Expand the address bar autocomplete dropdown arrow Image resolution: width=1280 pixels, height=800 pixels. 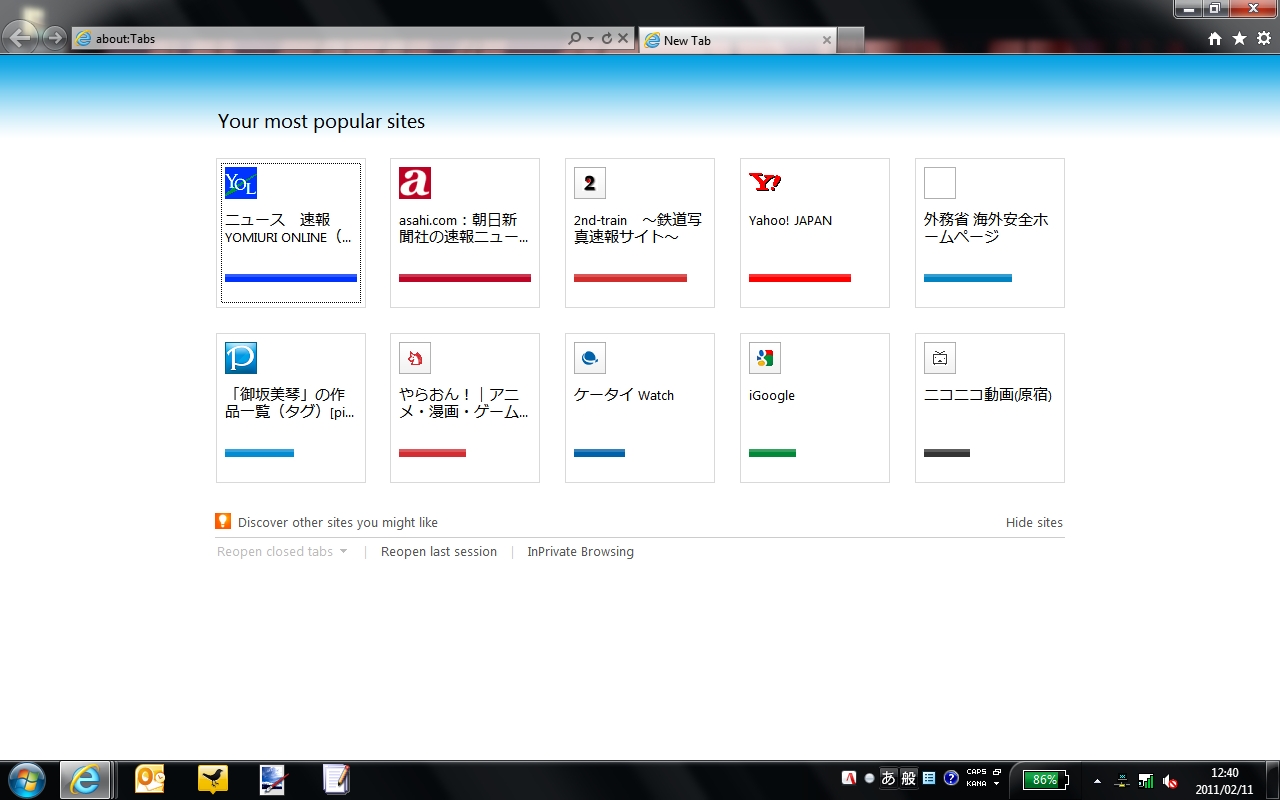click(x=591, y=39)
